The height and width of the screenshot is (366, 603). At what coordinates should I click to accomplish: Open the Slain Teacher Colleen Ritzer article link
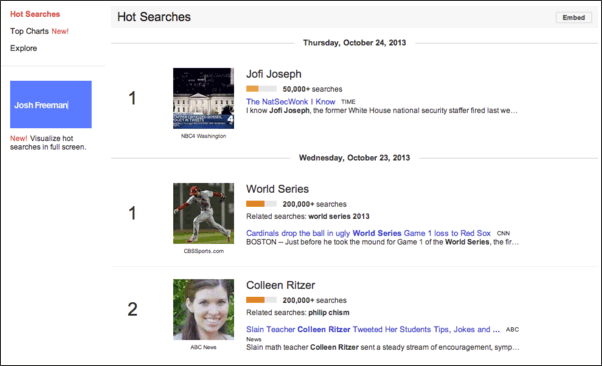[373, 329]
